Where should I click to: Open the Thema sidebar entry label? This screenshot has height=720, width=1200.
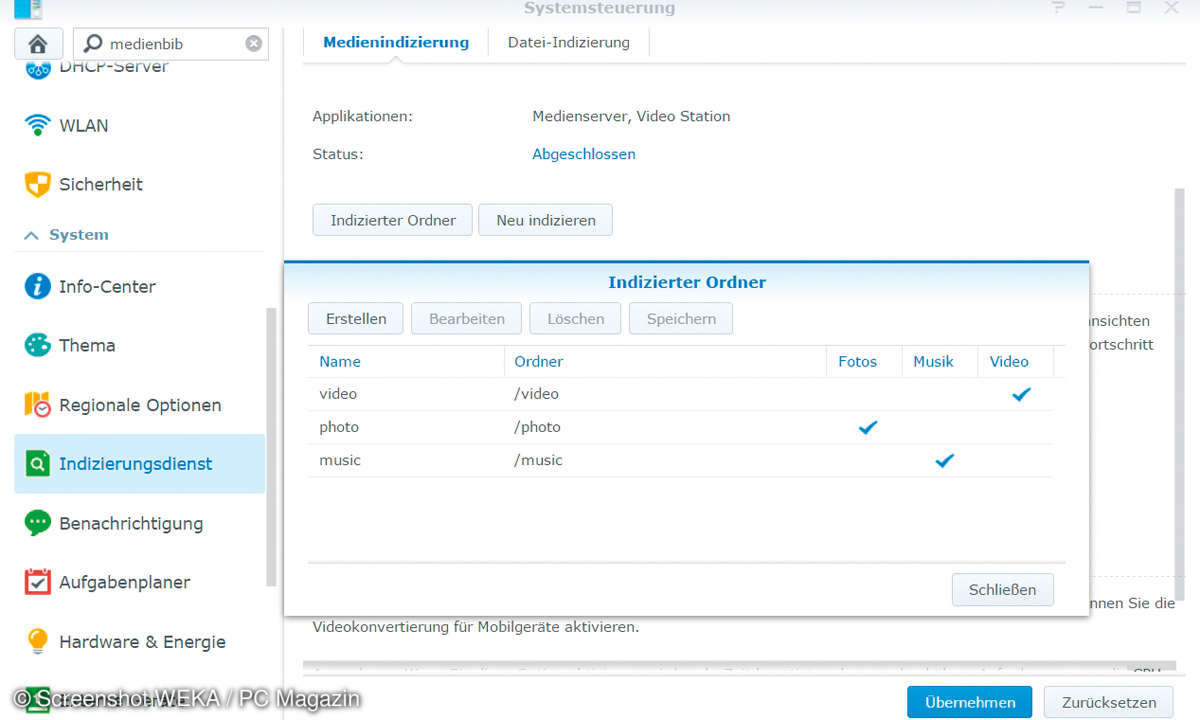click(x=87, y=346)
